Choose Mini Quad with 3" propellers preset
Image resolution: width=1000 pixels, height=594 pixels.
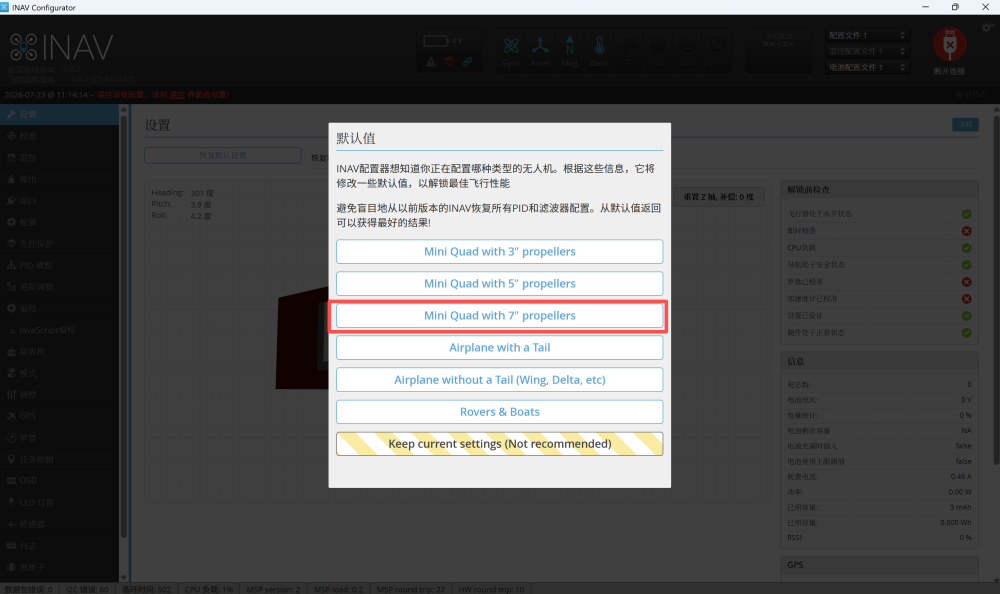tap(499, 251)
